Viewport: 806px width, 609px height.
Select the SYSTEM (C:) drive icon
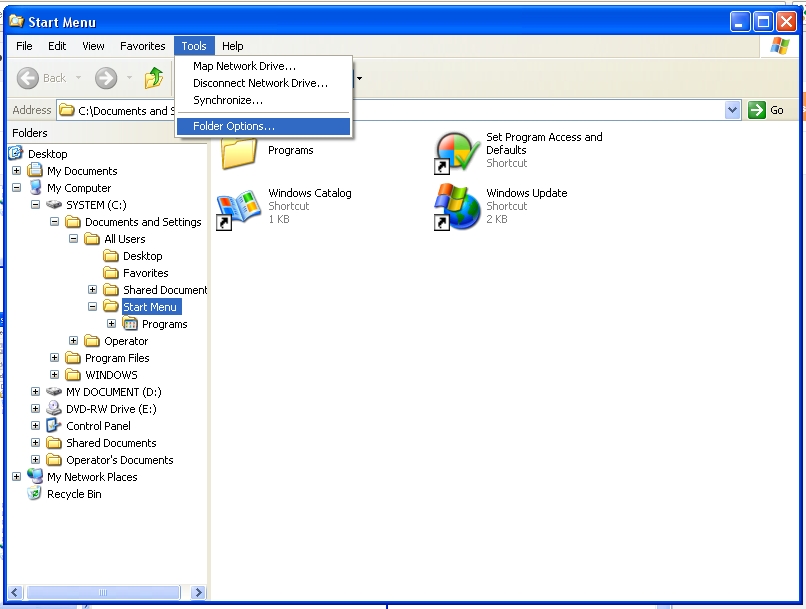point(54,205)
